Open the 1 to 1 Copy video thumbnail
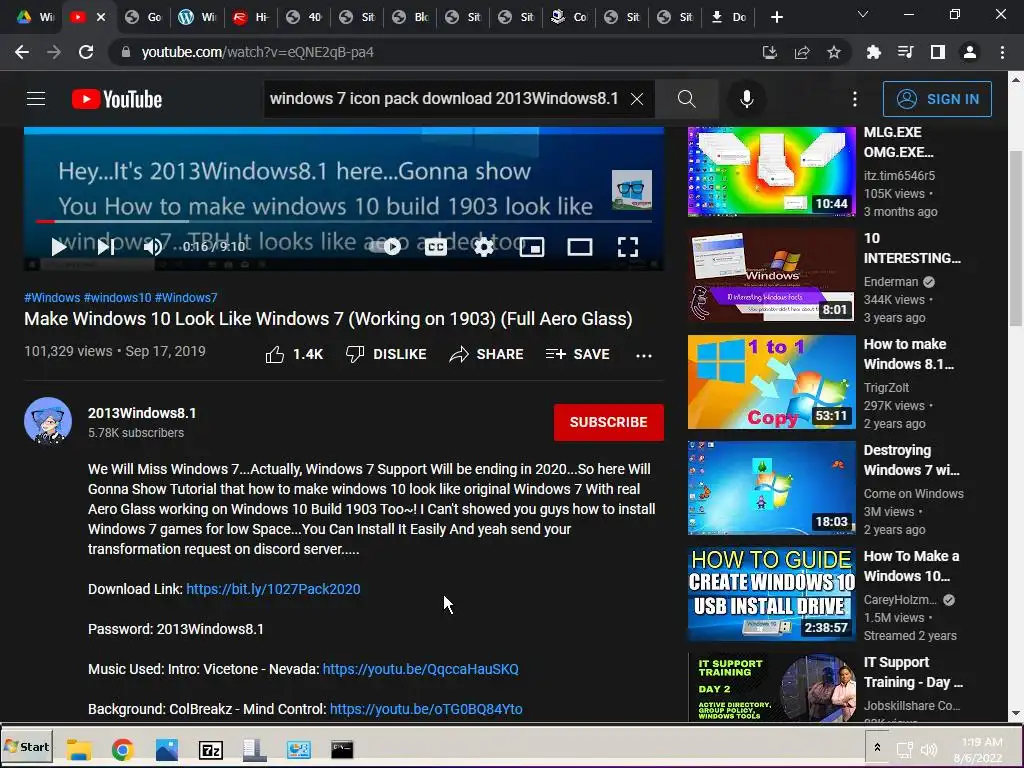 pos(771,381)
